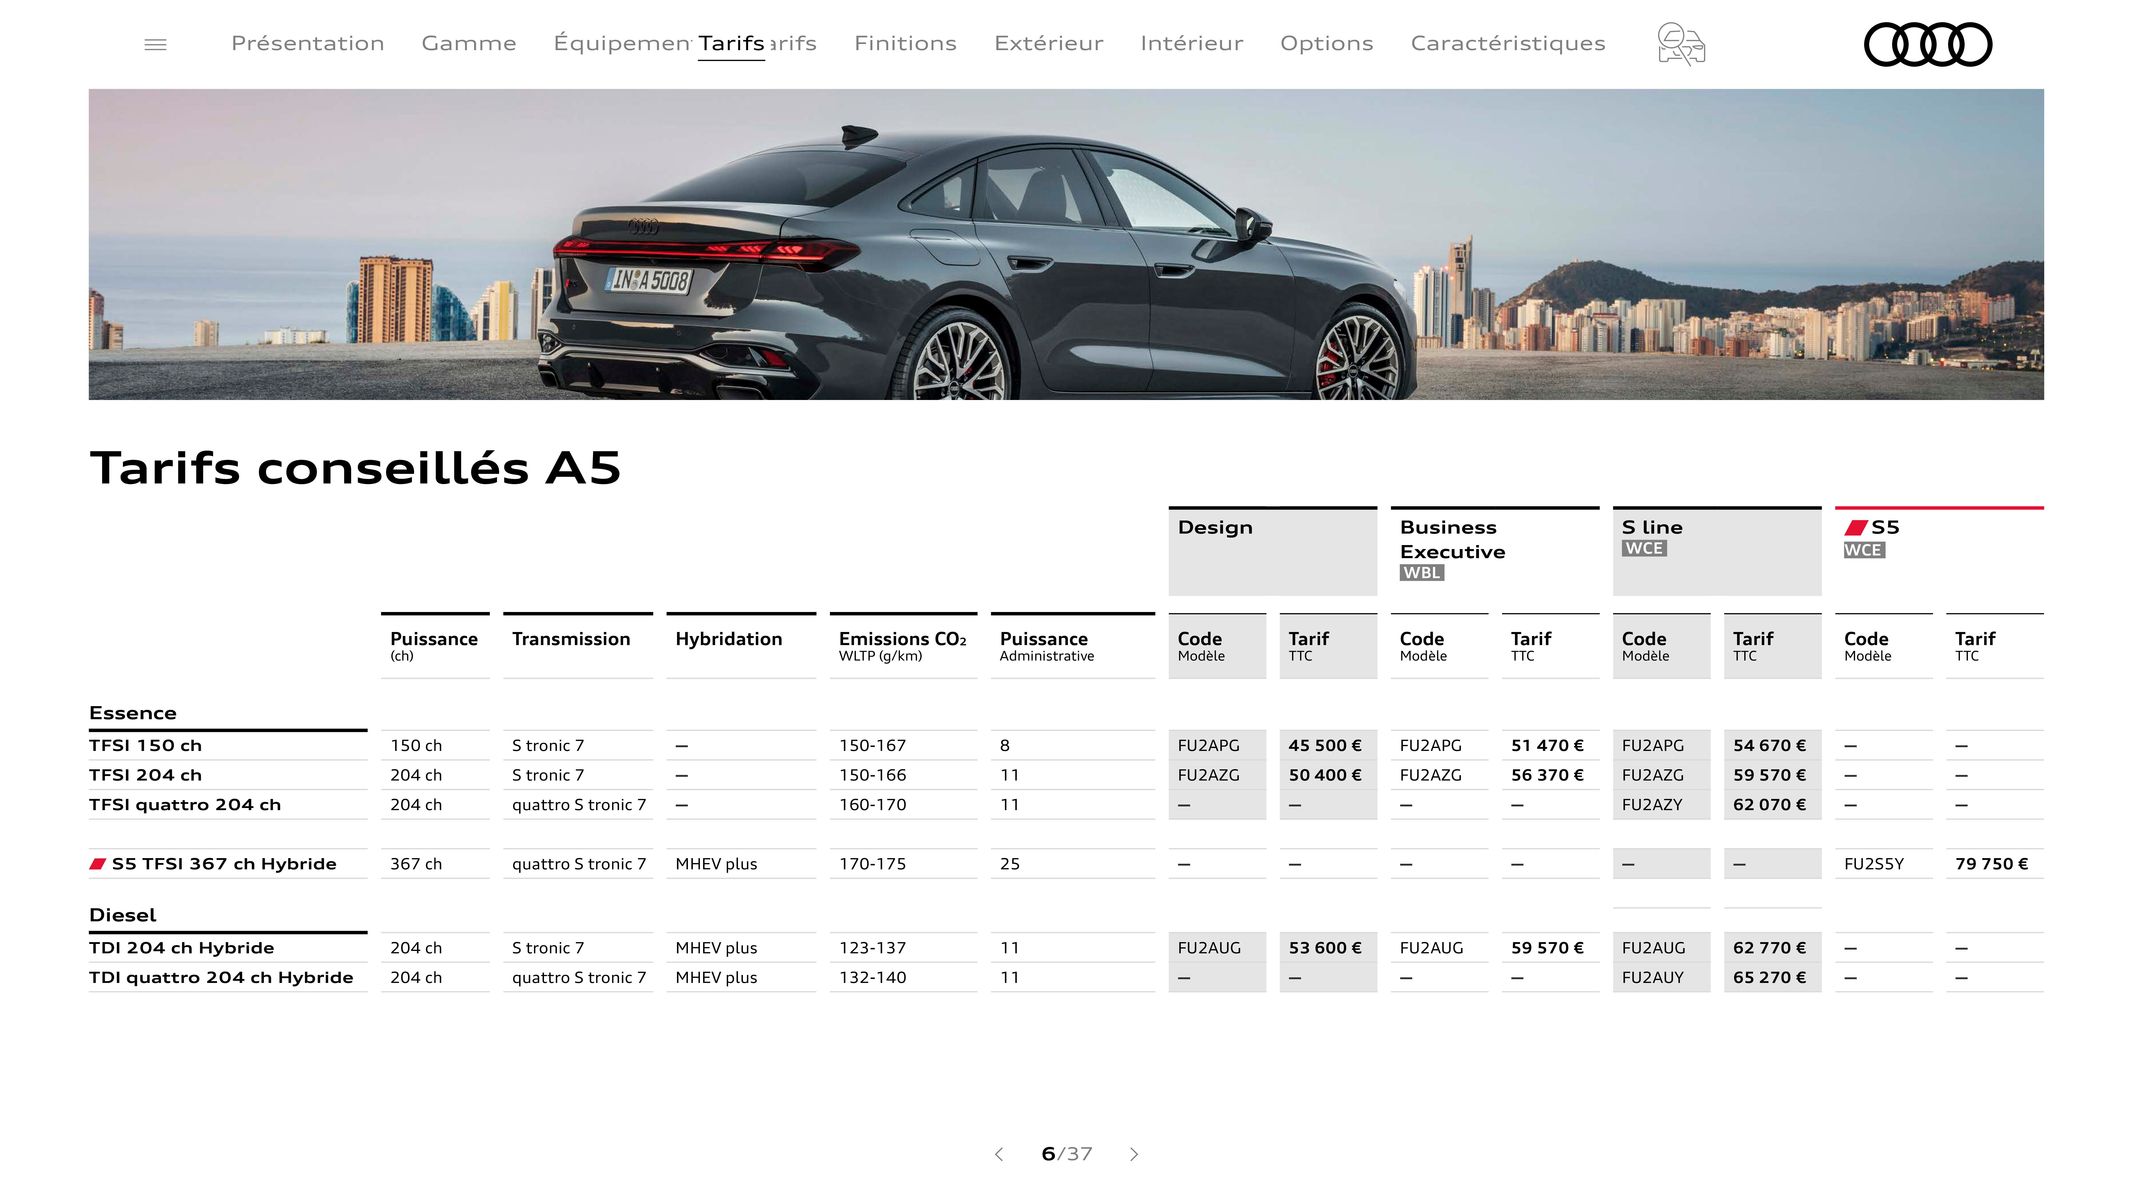Open the Gamme tab
The height and width of the screenshot is (1200, 2133).
pyautogui.click(x=469, y=43)
